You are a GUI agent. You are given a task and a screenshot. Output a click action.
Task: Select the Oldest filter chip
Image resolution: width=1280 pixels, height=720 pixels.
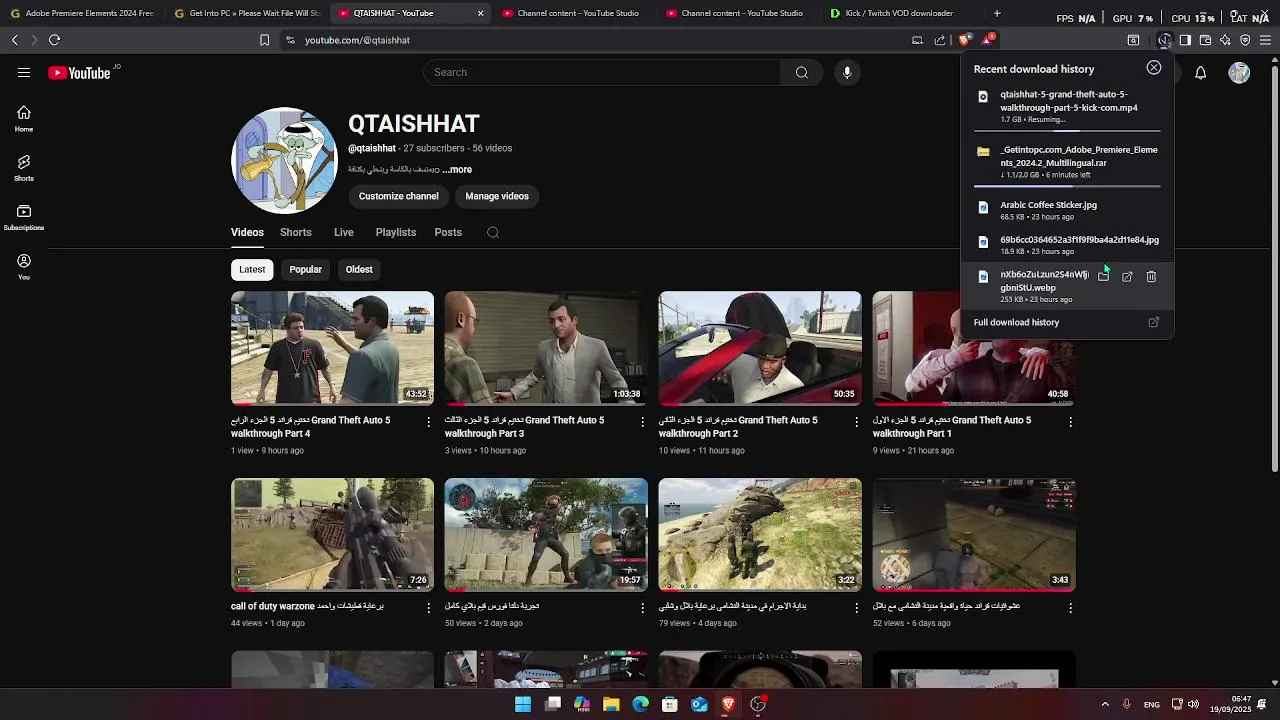[359, 269]
